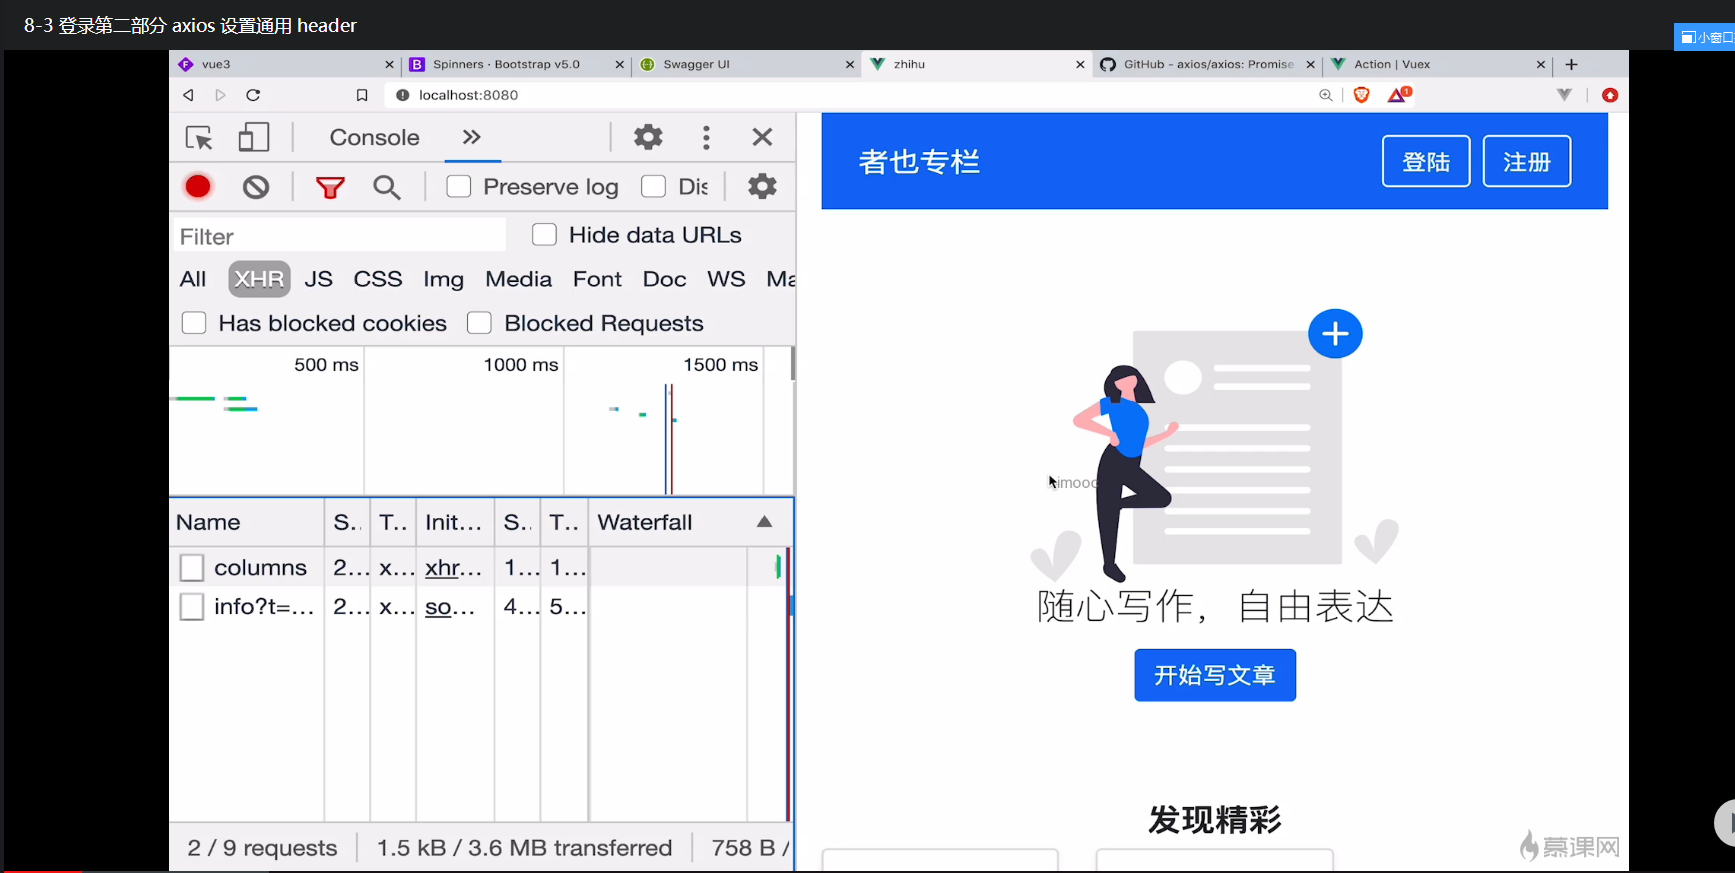Select the XHR filter type
The width and height of the screenshot is (1735, 873).
tap(259, 279)
